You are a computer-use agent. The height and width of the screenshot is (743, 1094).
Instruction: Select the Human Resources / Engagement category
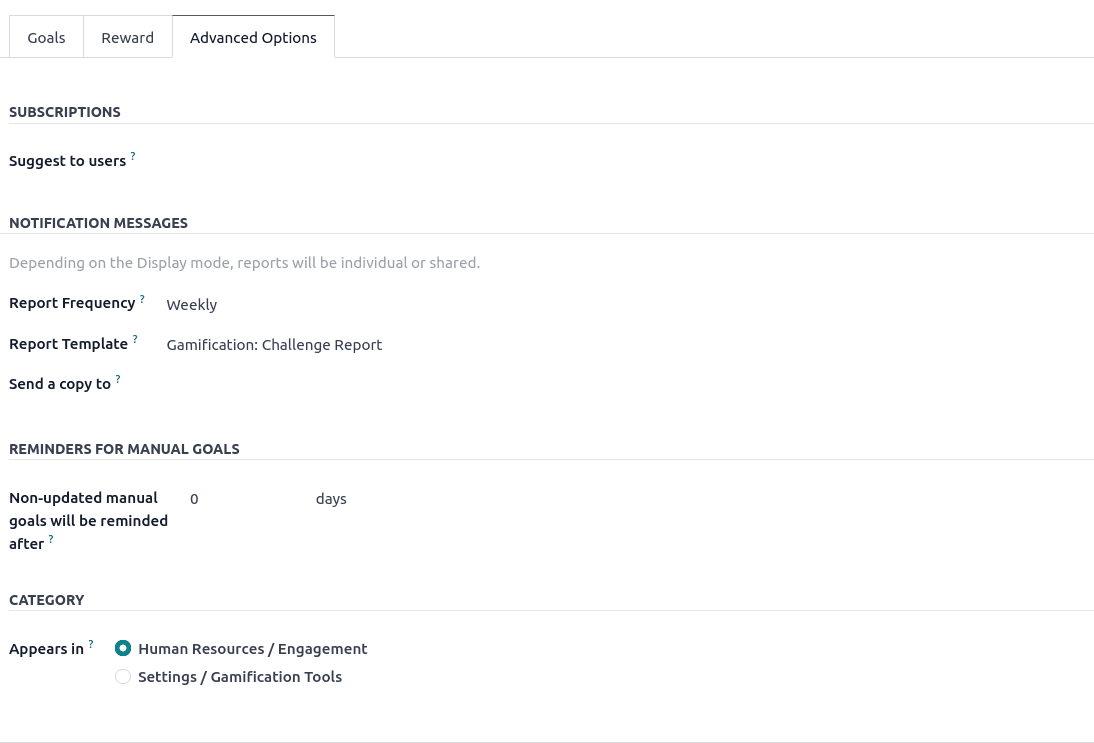pos(123,648)
